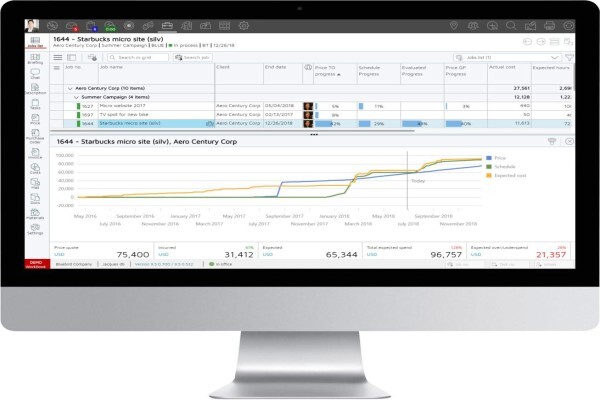Click the Search job button
Screen dimensions: 600x400
[x=192, y=57]
